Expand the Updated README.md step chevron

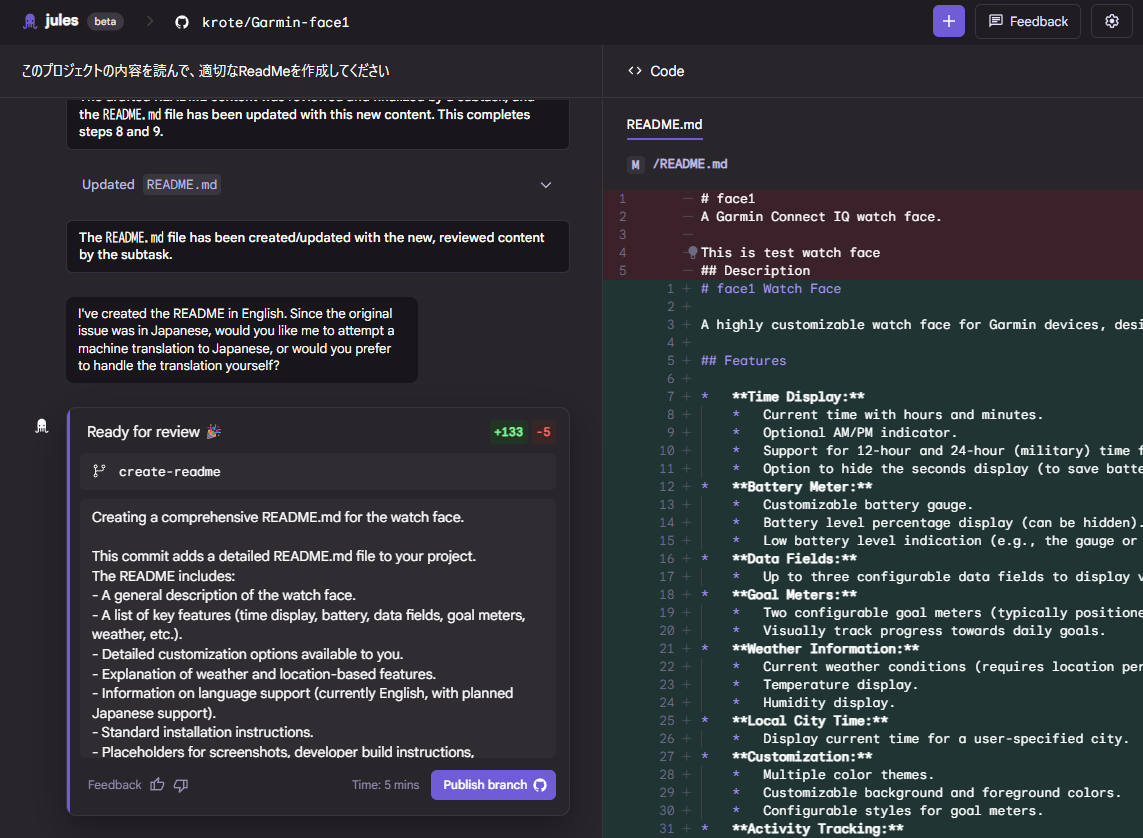545,185
